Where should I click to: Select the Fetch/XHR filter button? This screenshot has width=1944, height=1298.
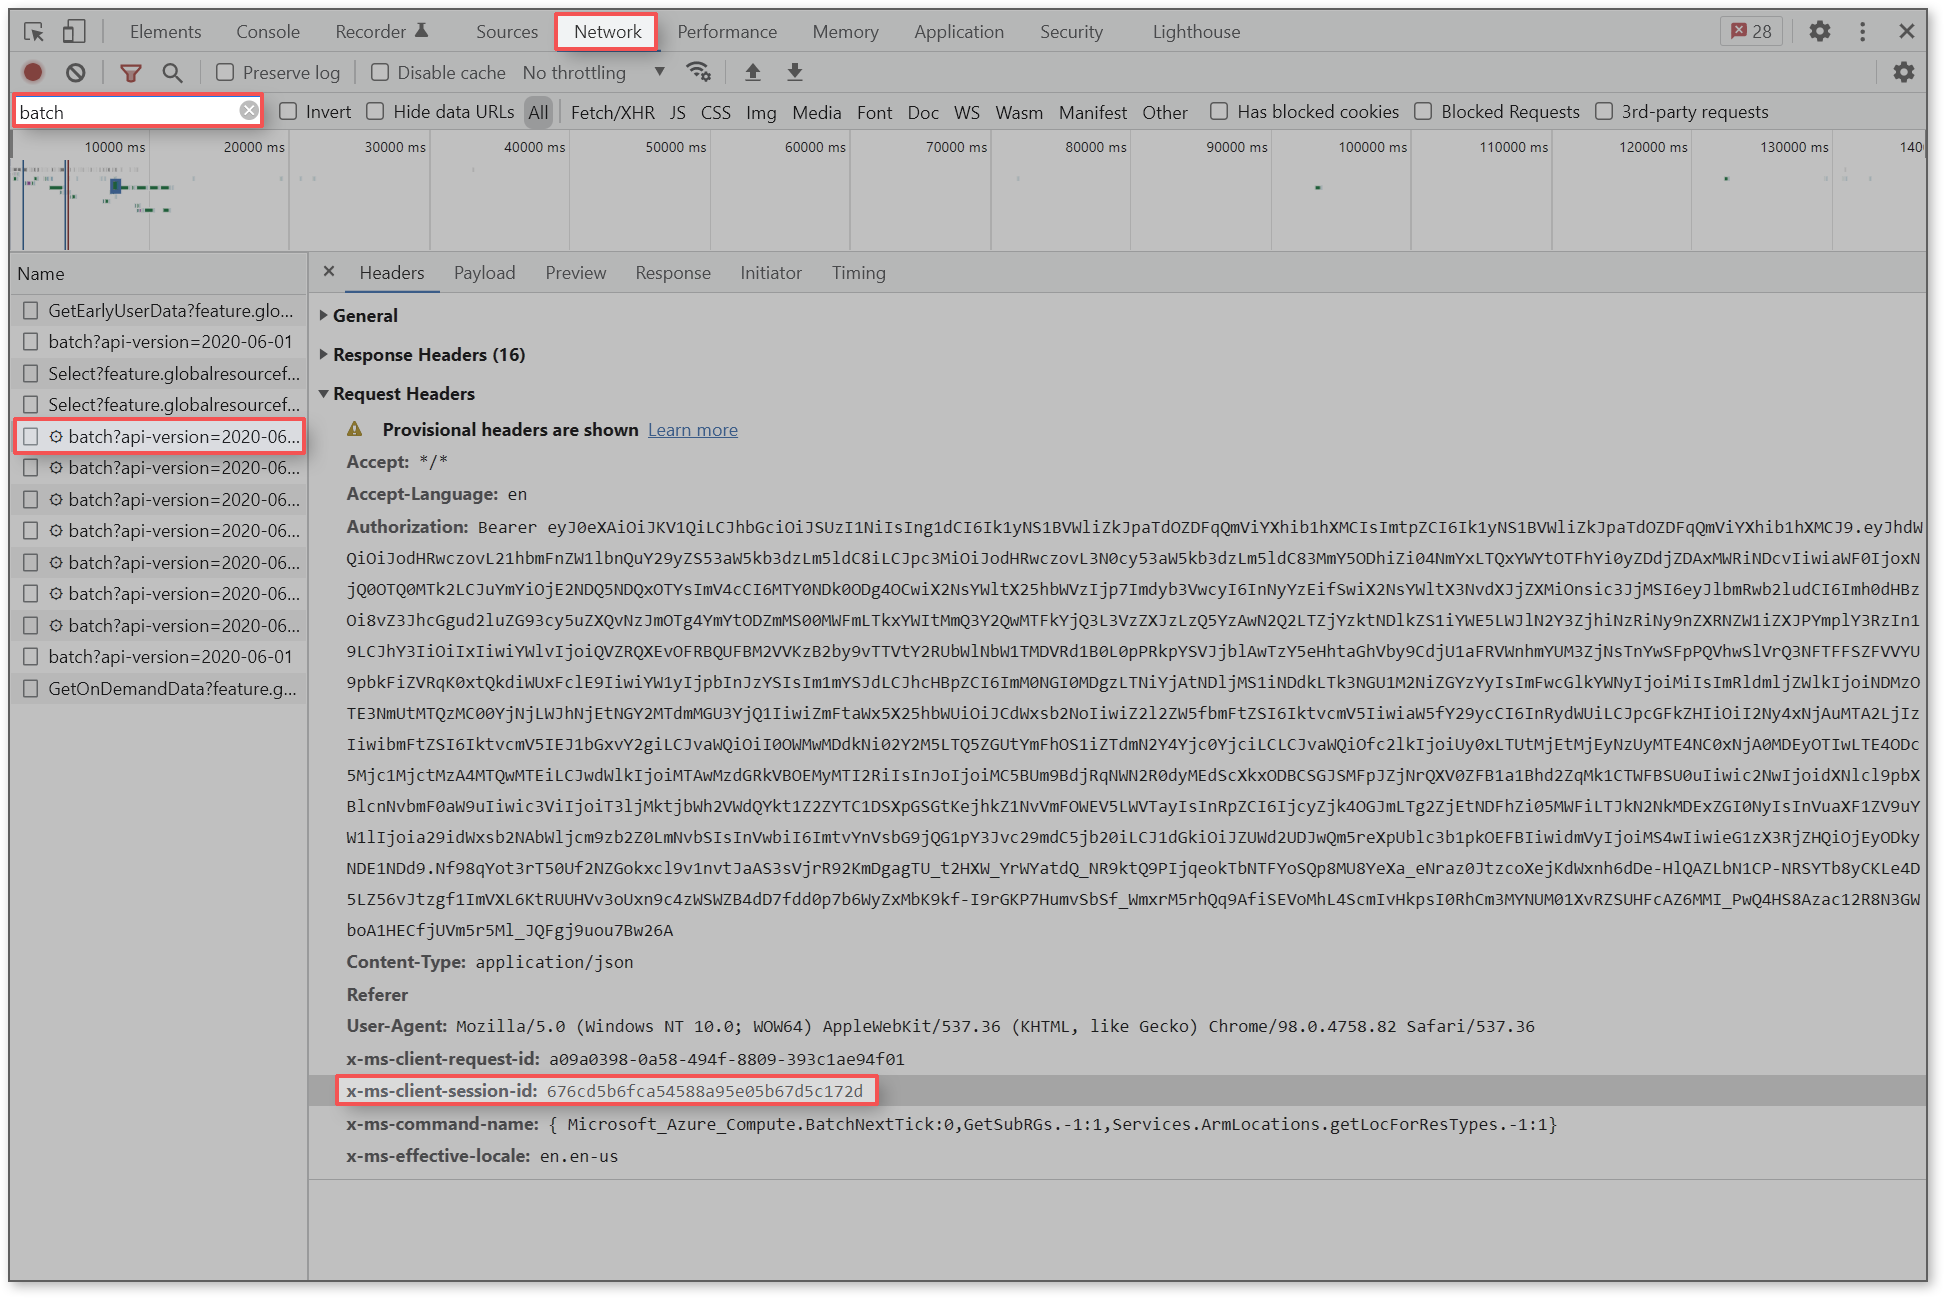pos(612,112)
